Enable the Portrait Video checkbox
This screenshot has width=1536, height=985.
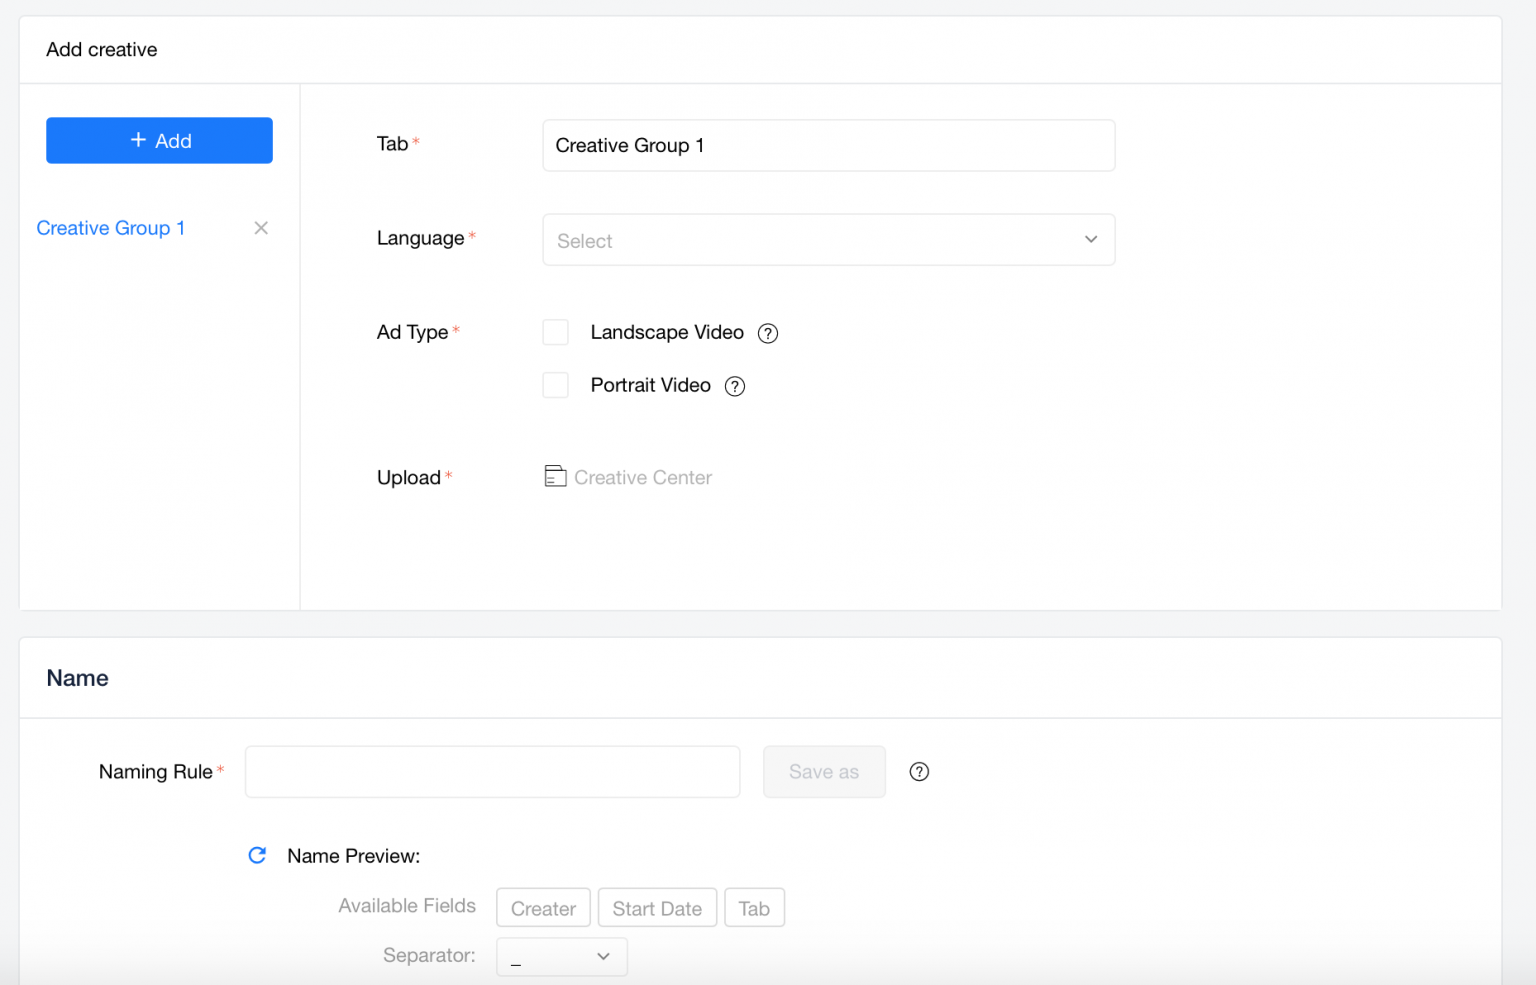click(x=555, y=385)
